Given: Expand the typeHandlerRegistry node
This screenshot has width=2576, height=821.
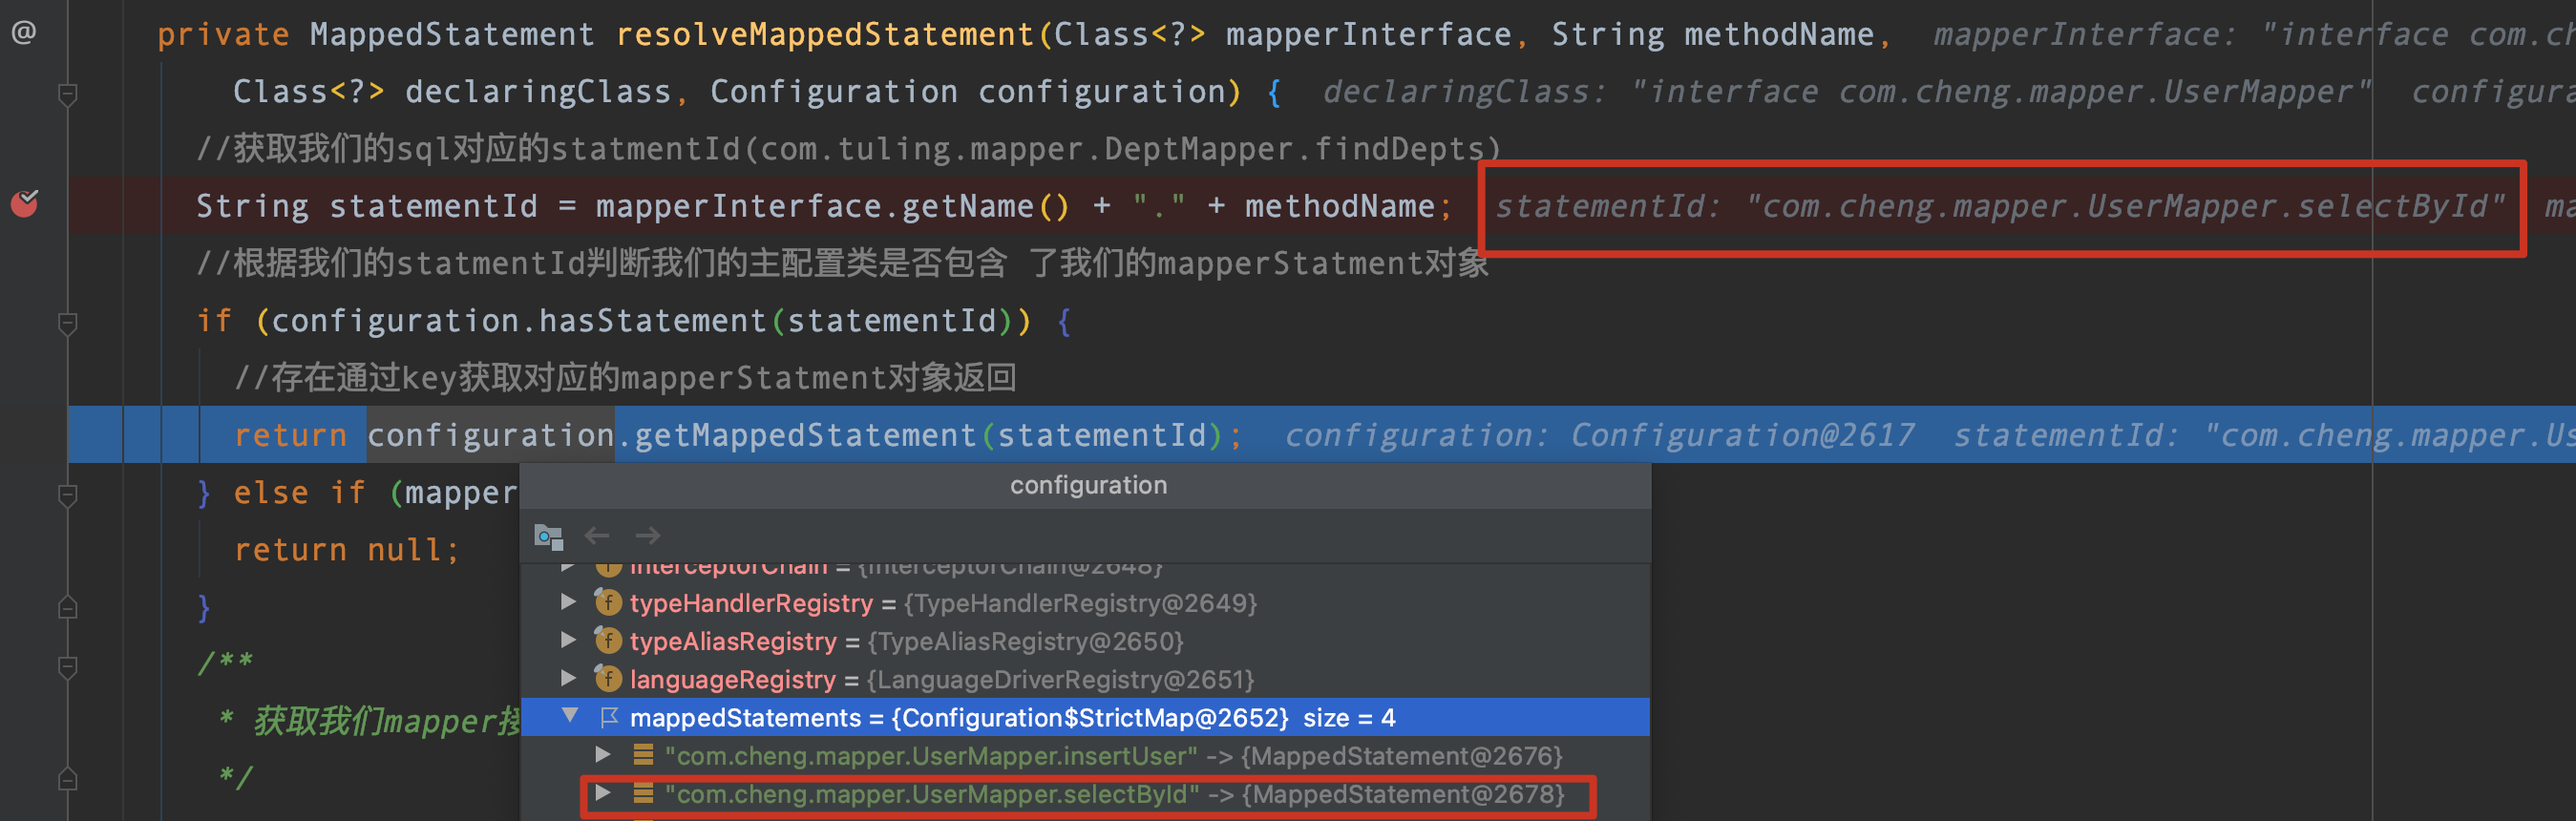Looking at the screenshot, I should [568, 602].
